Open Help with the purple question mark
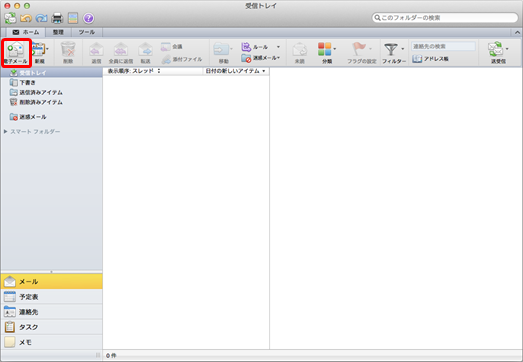This screenshot has width=523, height=362. (x=88, y=18)
